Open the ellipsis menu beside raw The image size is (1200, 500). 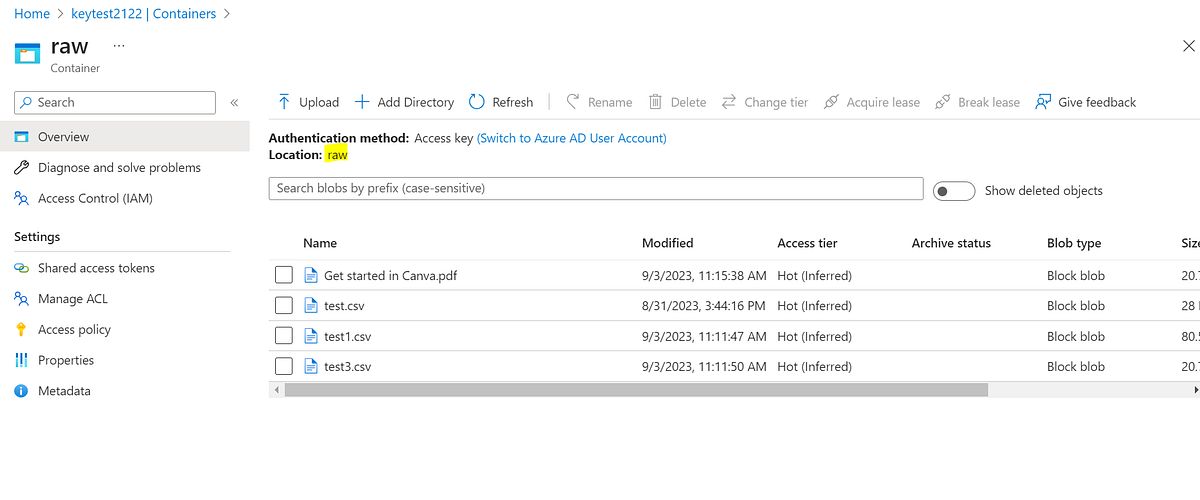pos(119,46)
